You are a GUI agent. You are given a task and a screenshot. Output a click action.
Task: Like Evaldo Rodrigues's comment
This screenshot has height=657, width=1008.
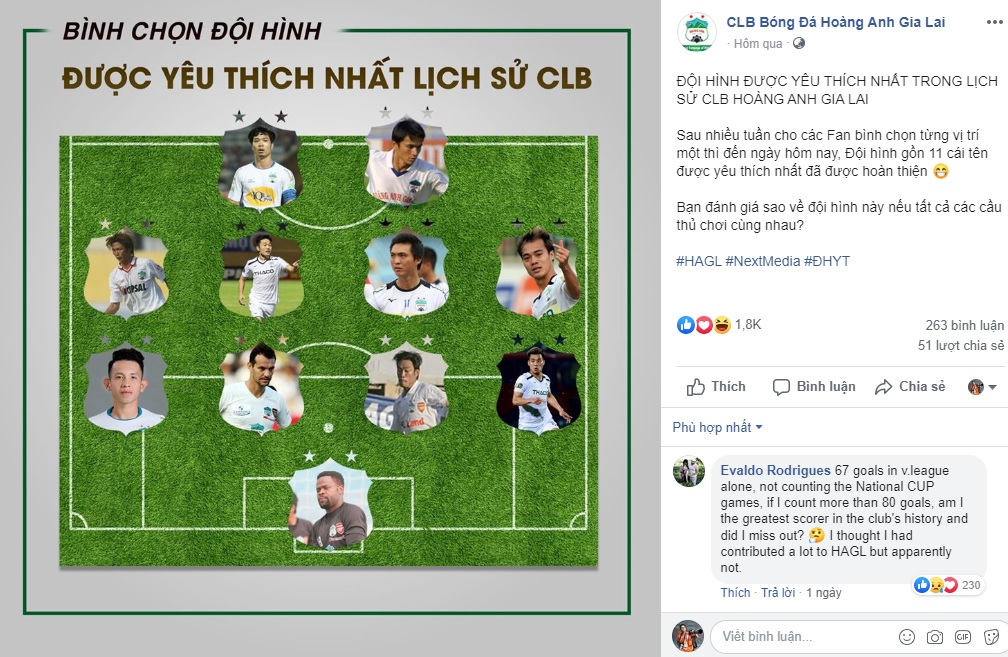(735, 592)
